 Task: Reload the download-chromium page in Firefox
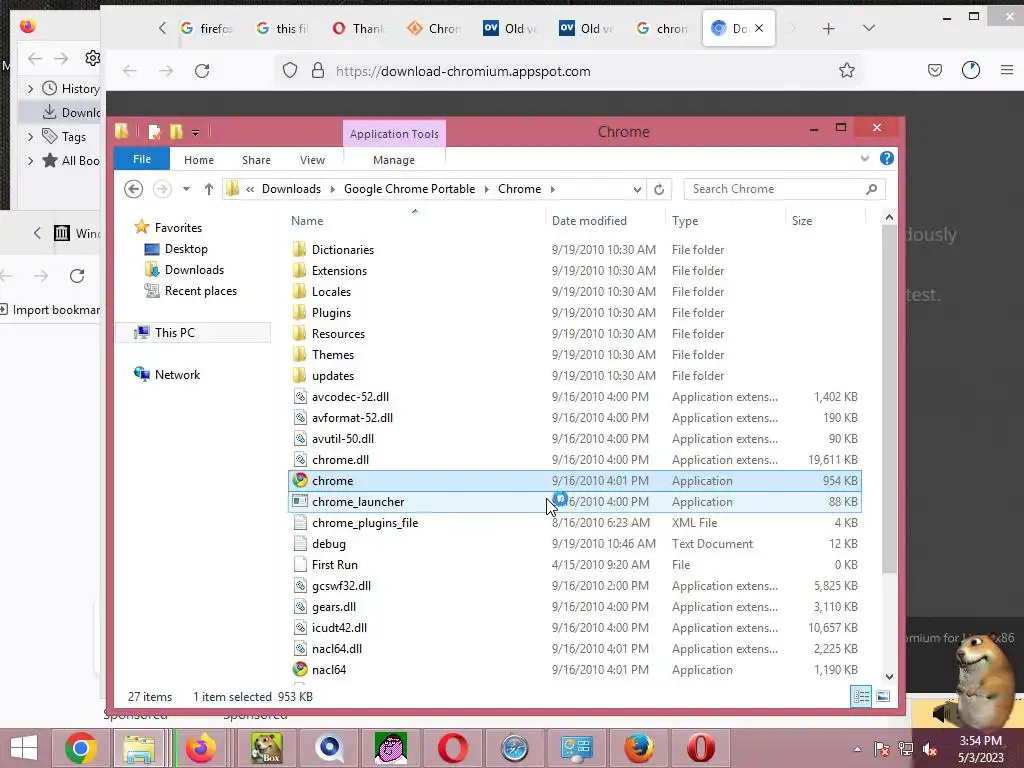(202, 71)
